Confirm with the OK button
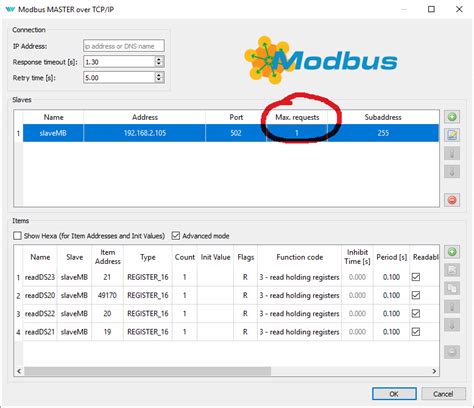474x408 pixels. pyautogui.click(x=394, y=394)
